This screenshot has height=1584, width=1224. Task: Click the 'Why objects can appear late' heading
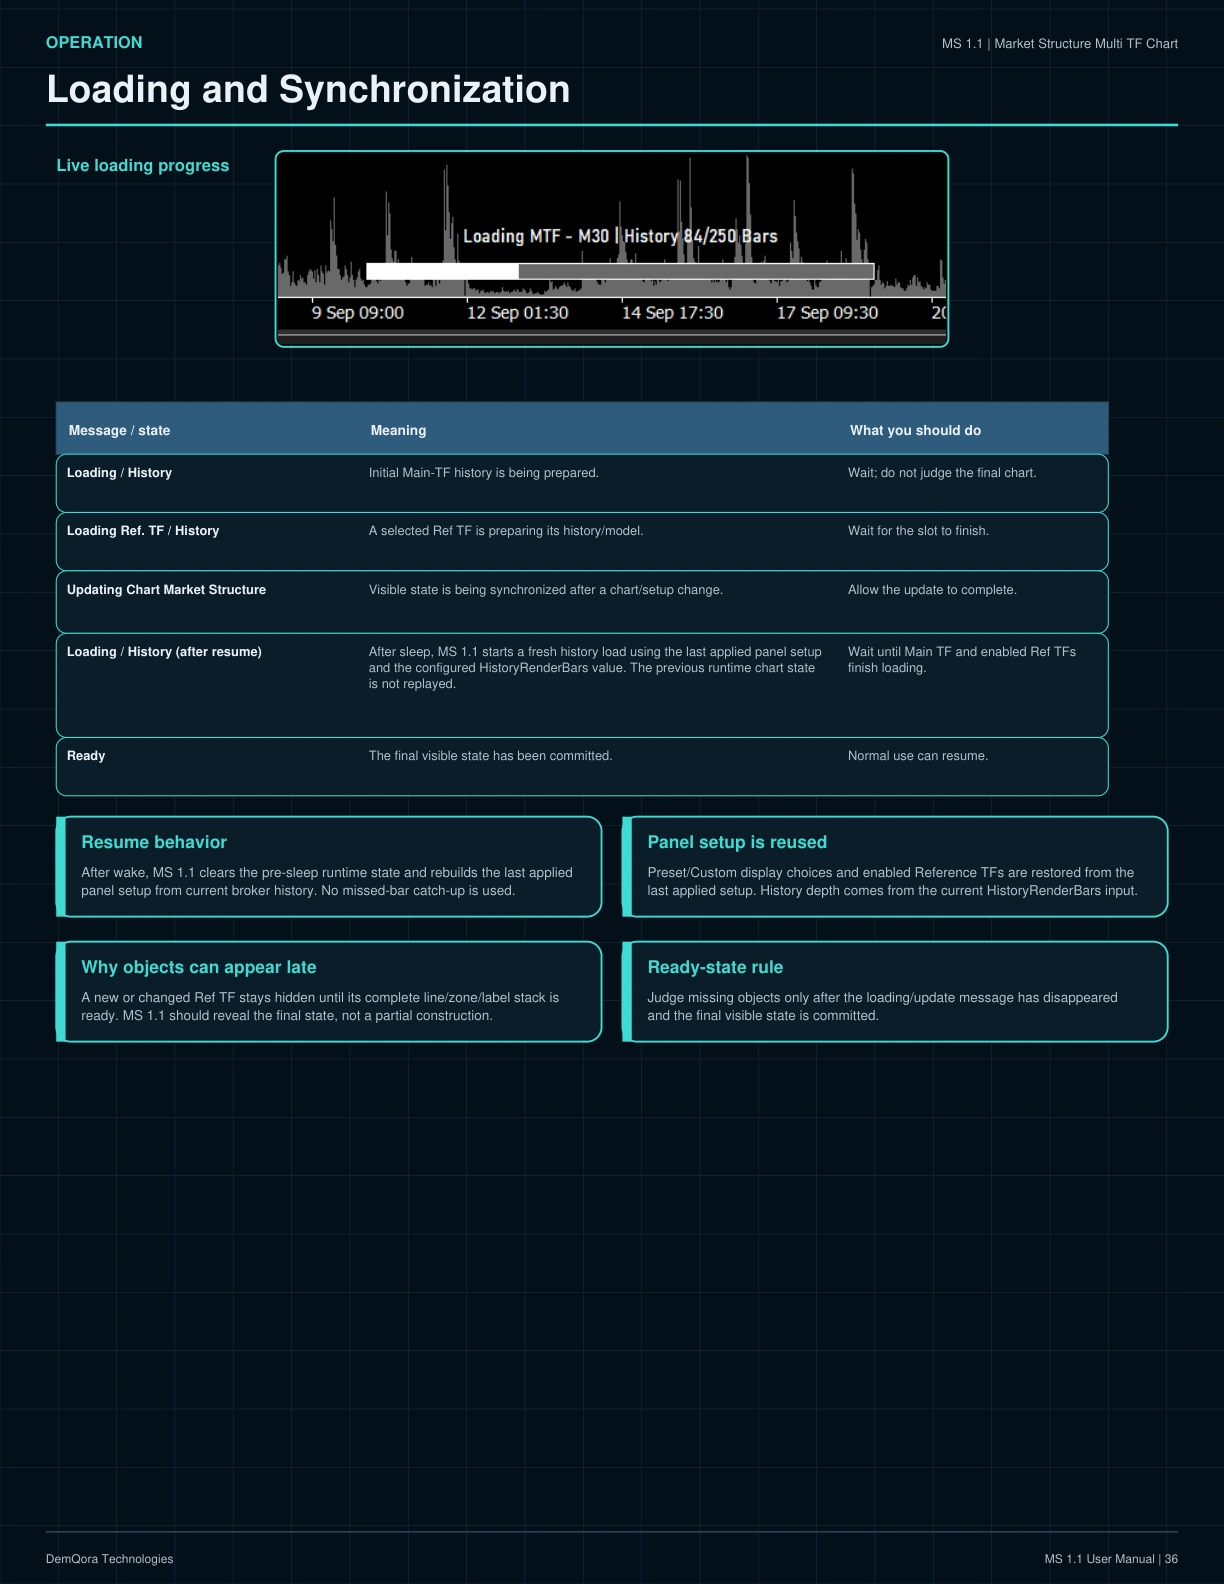pos(199,967)
